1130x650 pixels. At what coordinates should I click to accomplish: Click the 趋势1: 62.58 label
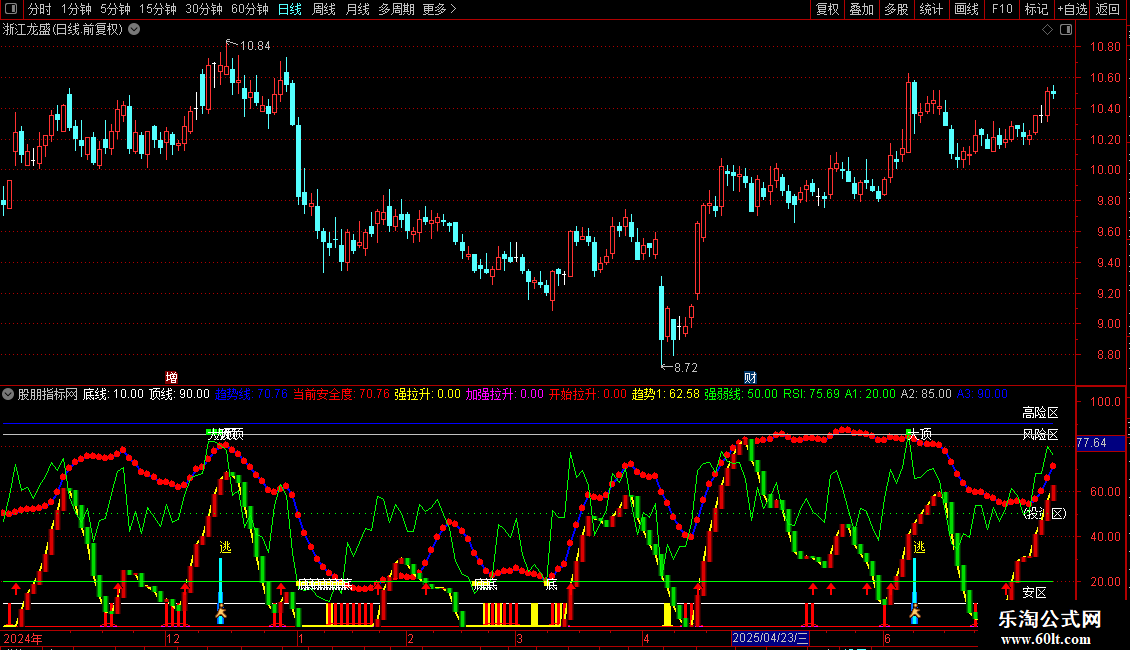pos(666,394)
